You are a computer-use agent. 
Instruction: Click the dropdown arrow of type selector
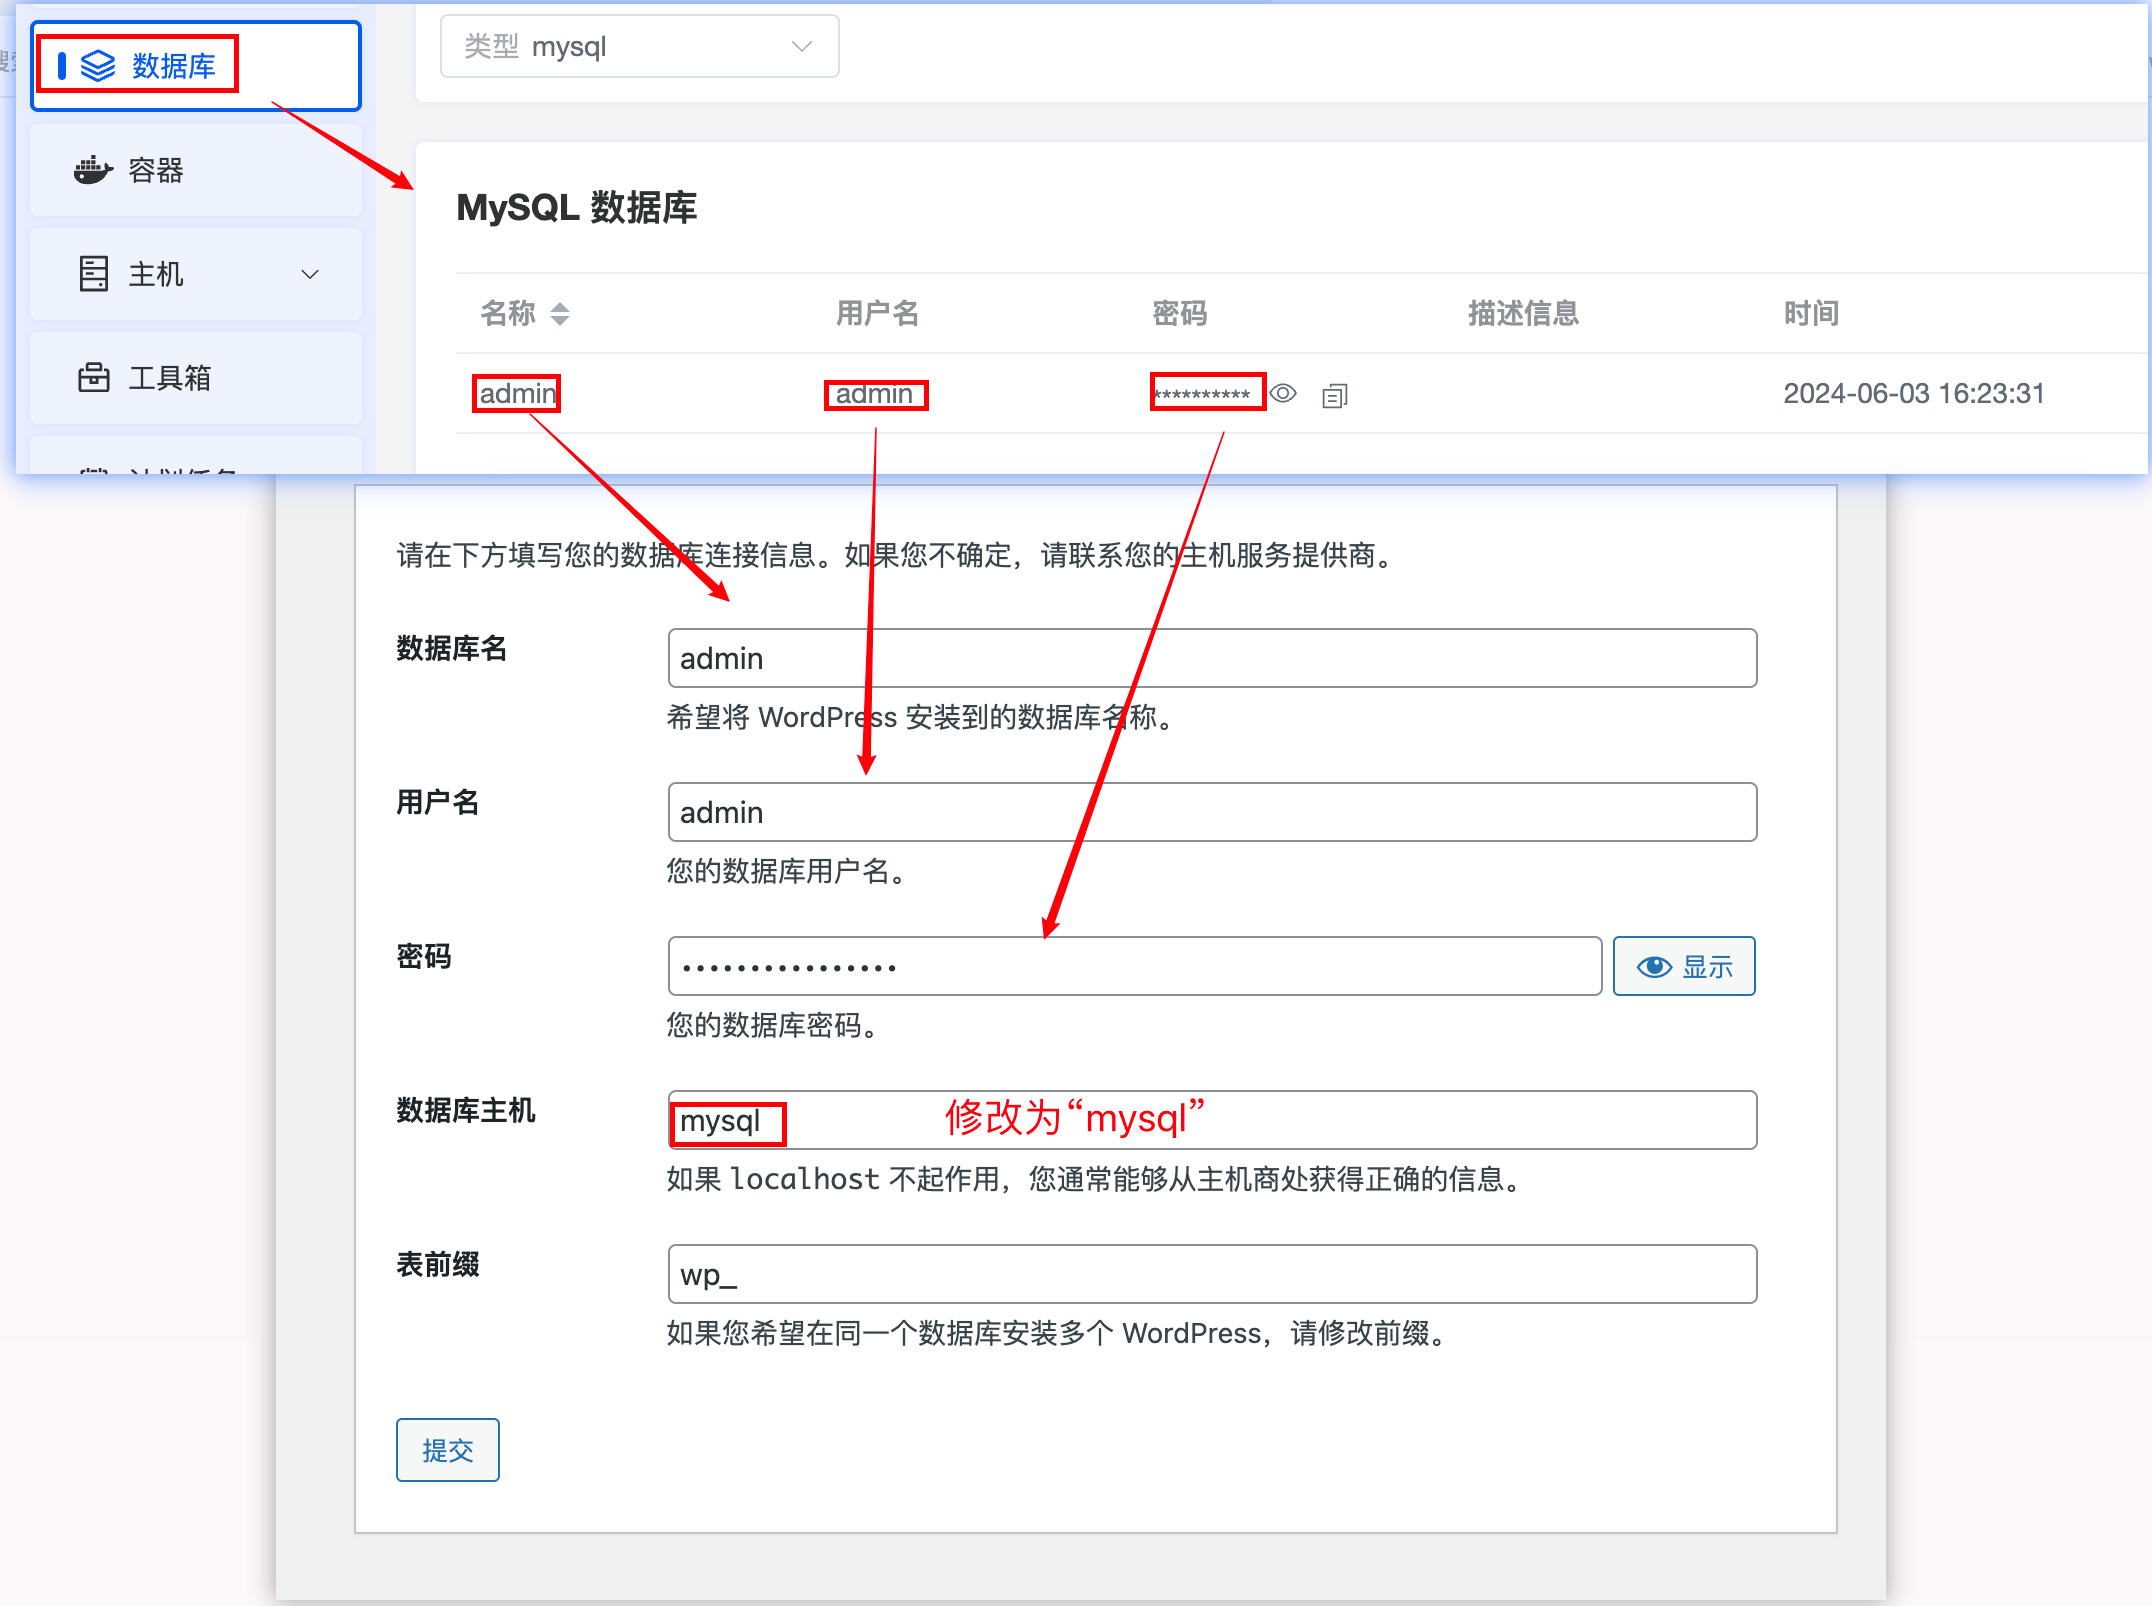pyautogui.click(x=802, y=46)
